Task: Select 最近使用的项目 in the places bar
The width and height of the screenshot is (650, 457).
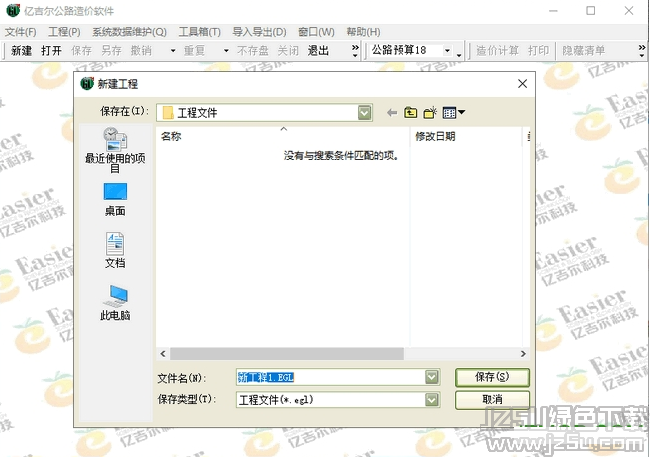Action: (x=115, y=150)
